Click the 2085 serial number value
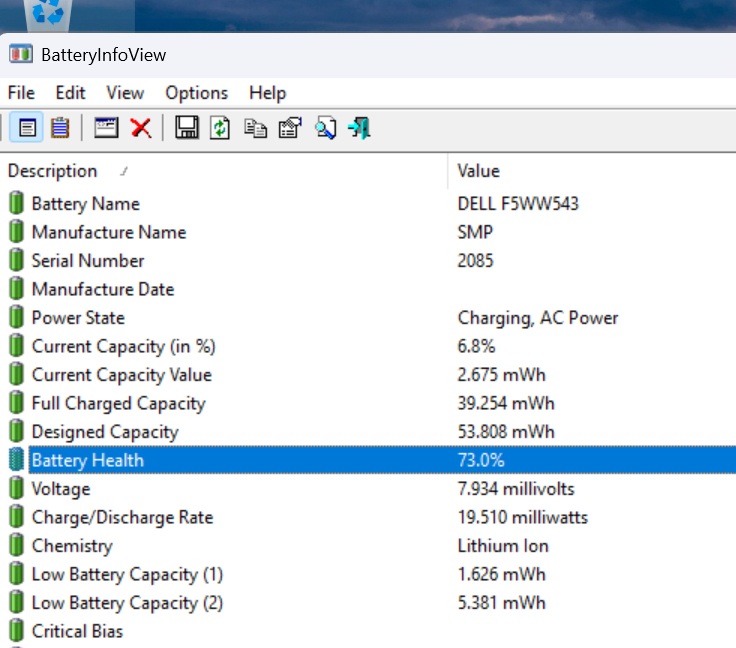The image size is (736, 648). pos(475,260)
